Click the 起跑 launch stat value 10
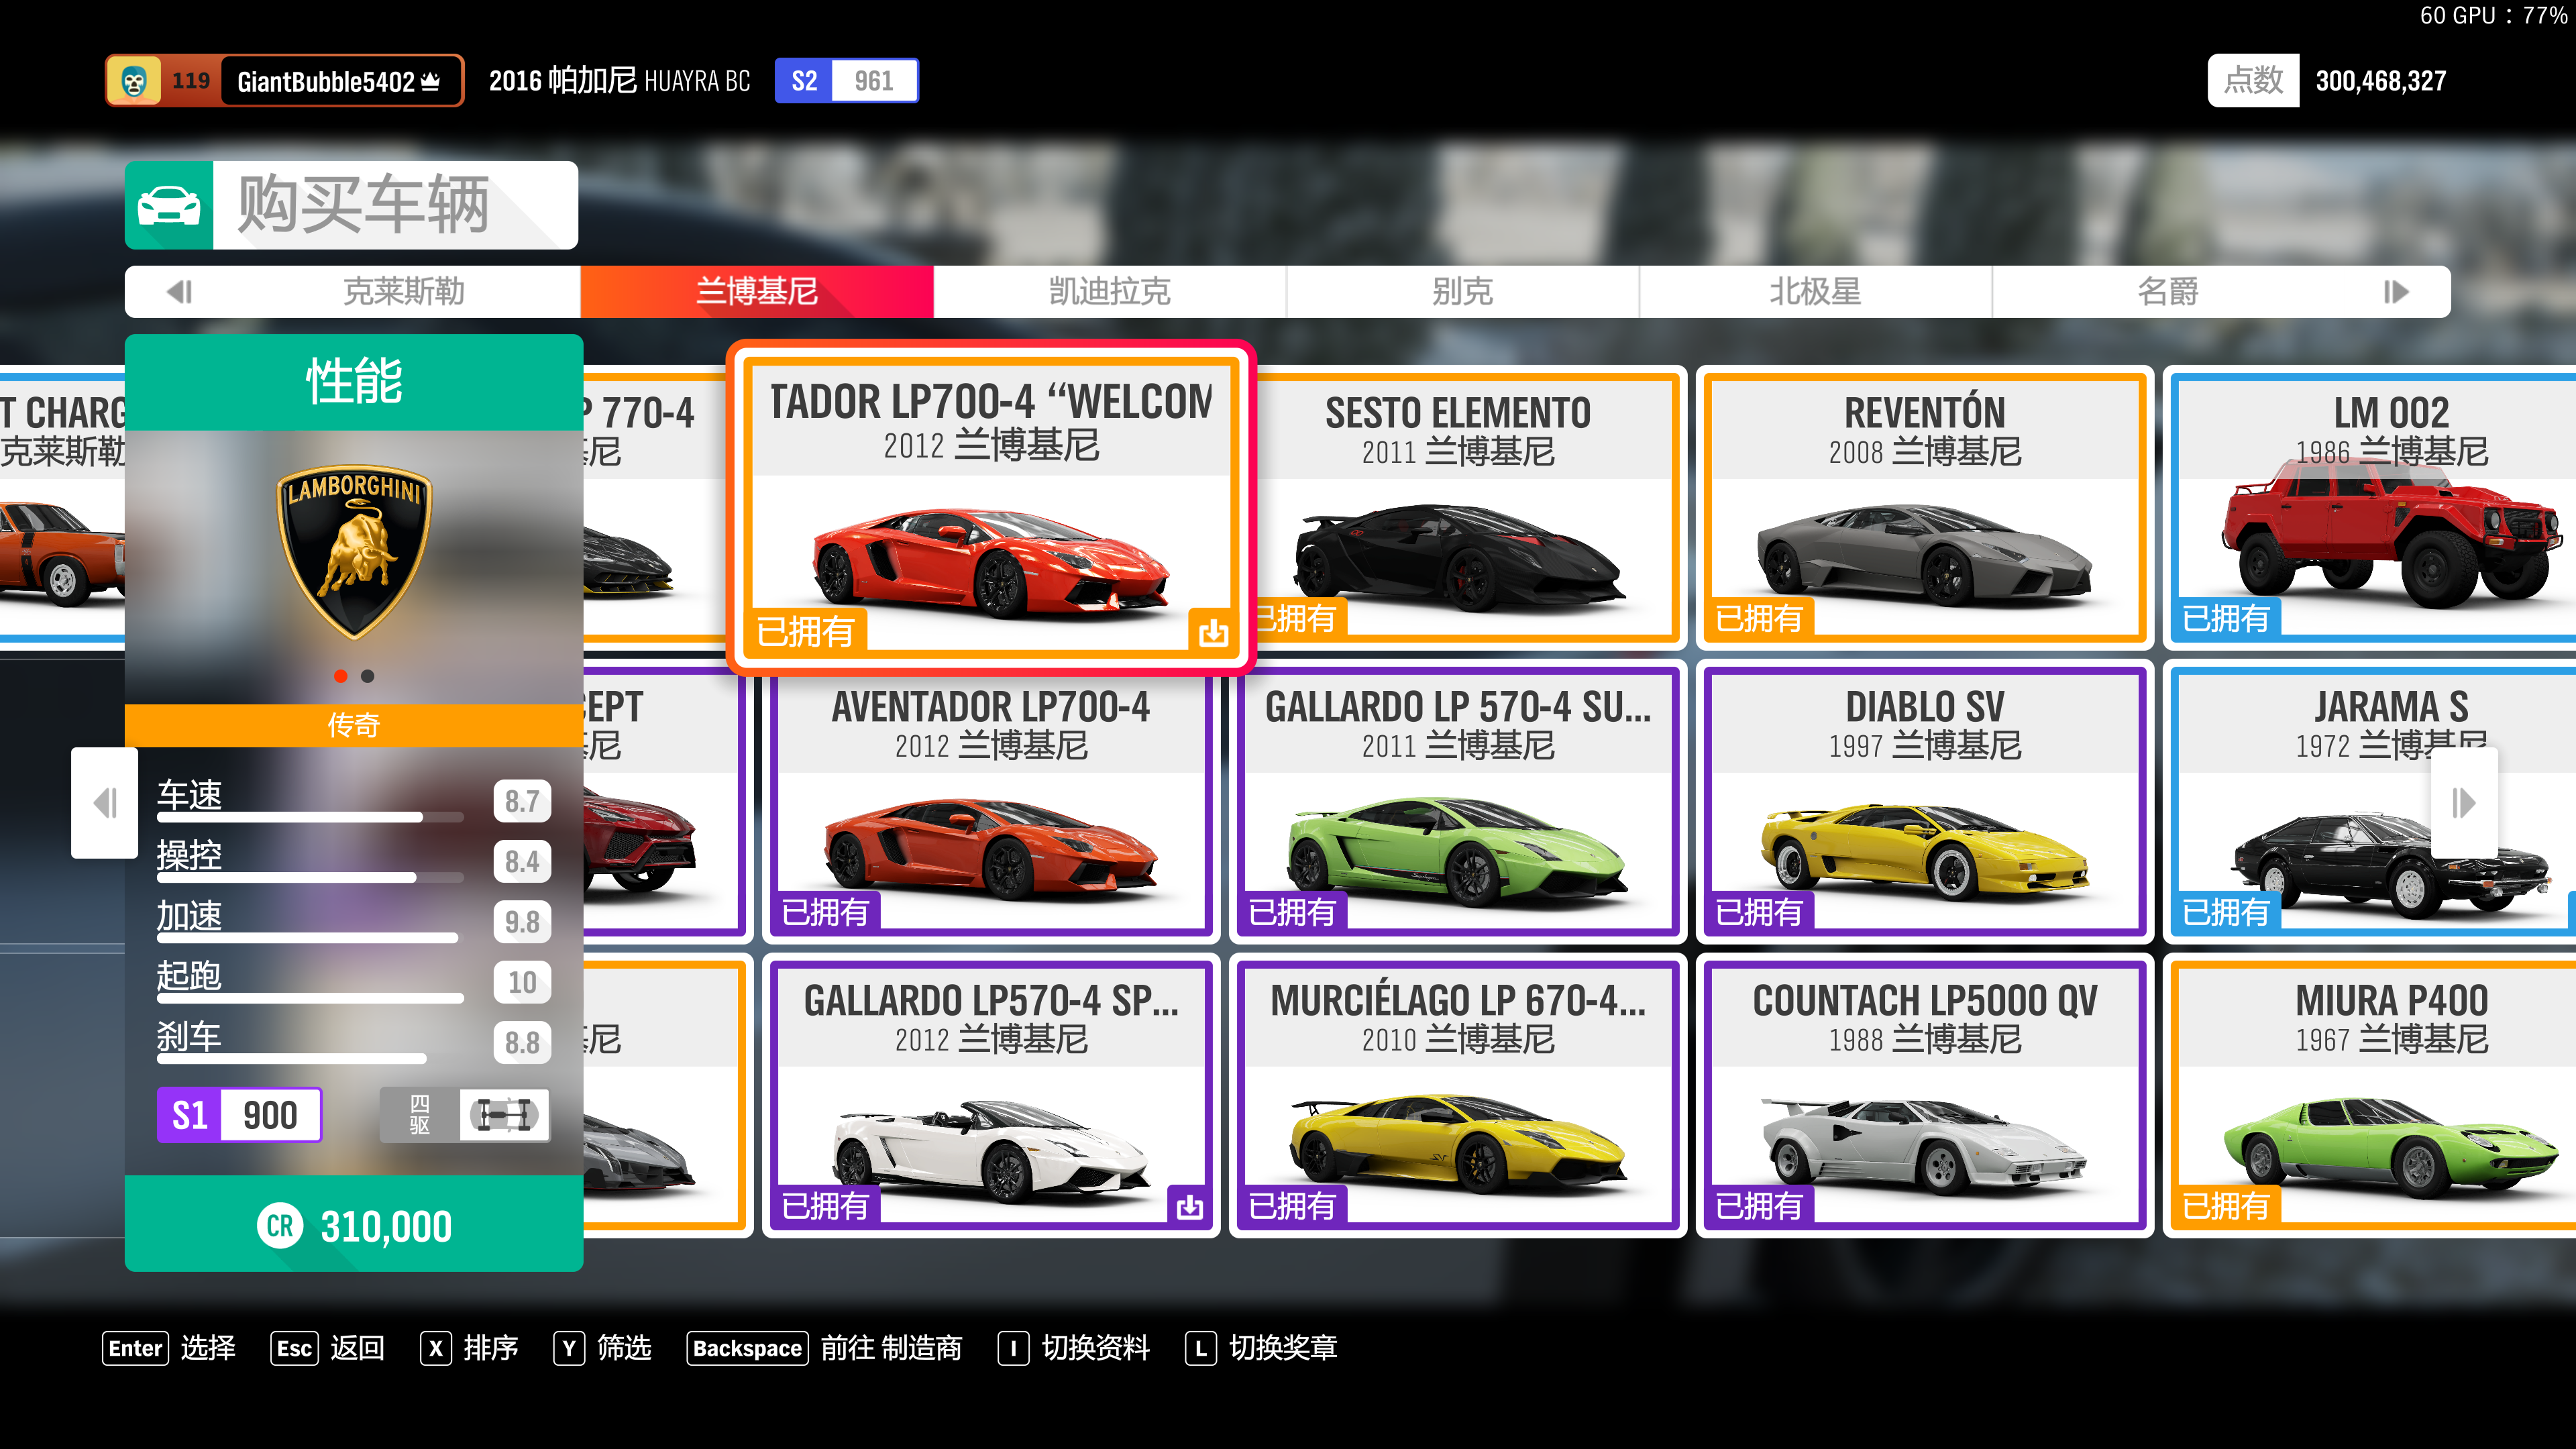The height and width of the screenshot is (1449, 2576). pos(522,982)
